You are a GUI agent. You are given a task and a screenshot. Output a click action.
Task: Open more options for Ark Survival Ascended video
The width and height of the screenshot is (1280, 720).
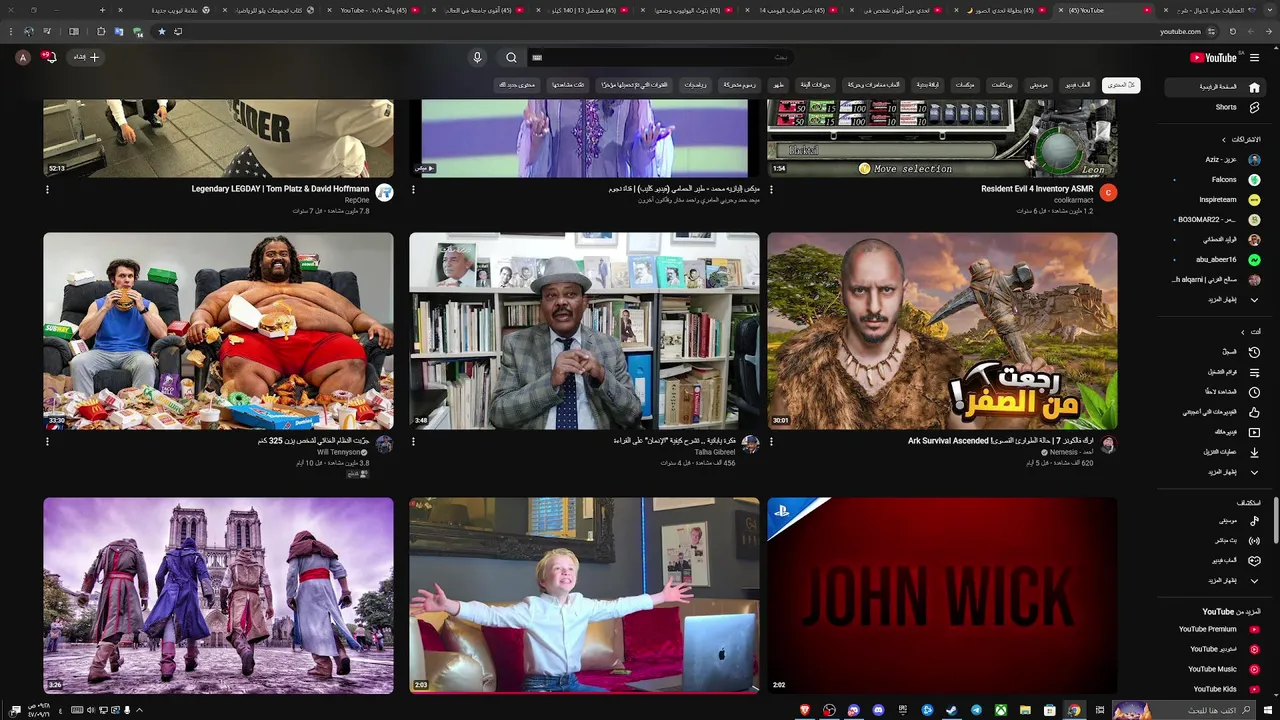771,441
